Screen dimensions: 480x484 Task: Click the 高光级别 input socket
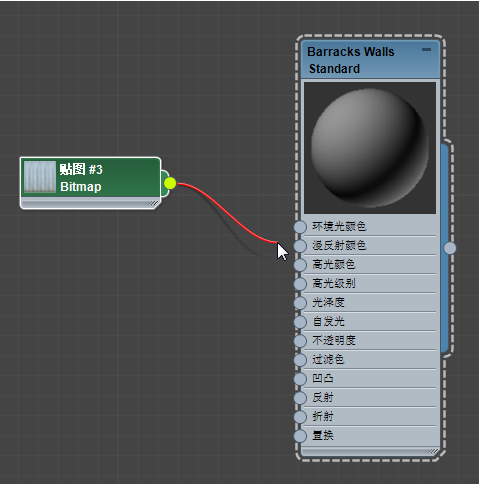(x=300, y=284)
